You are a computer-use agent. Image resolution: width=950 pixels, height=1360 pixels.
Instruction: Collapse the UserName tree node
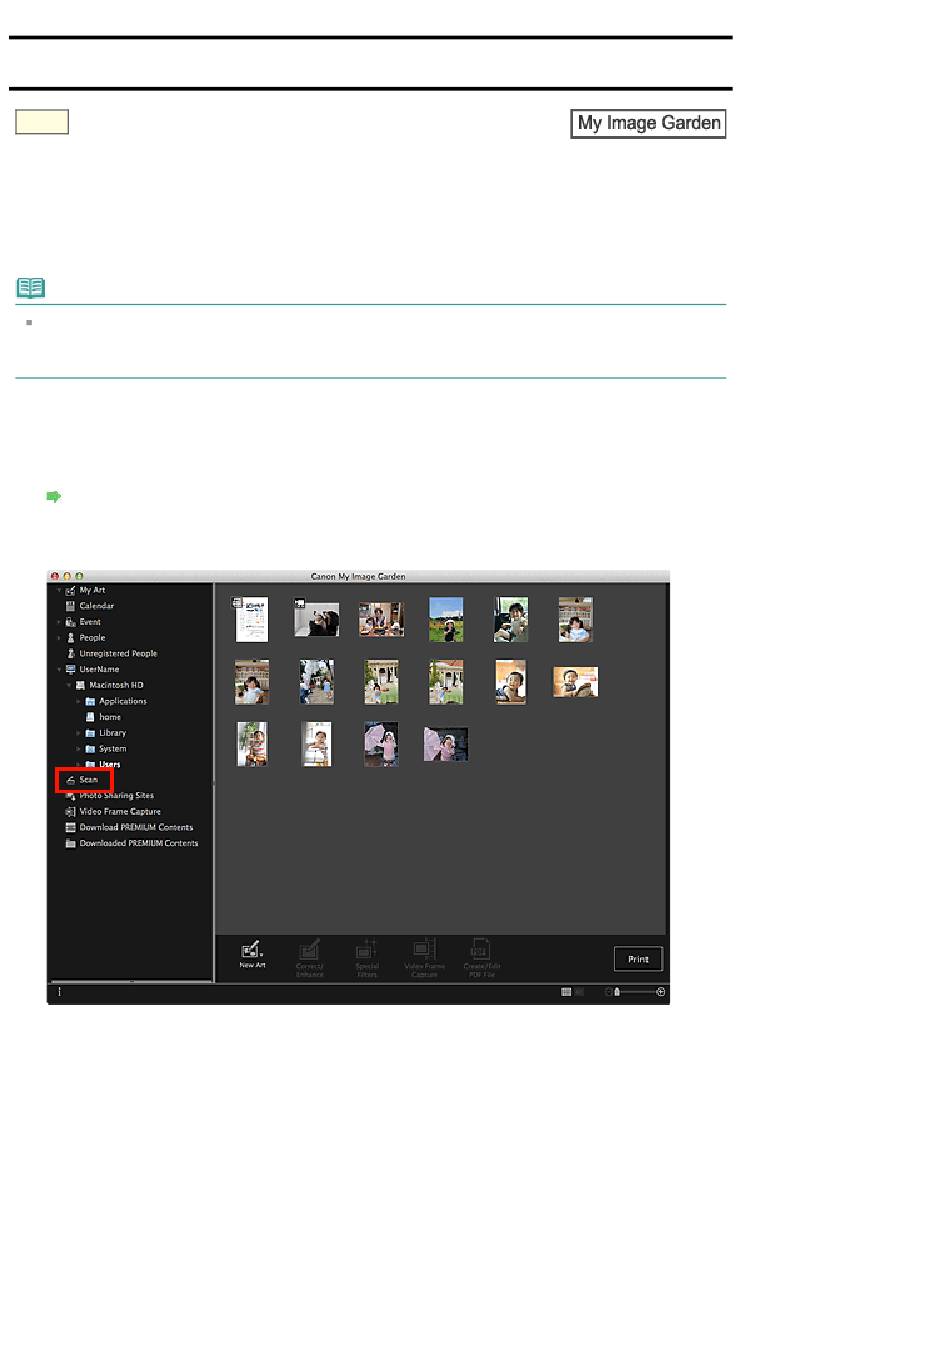[x=58, y=670]
